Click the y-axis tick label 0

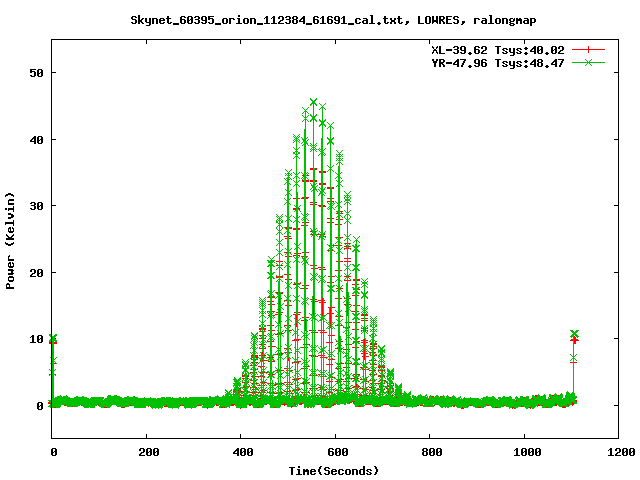40,406
